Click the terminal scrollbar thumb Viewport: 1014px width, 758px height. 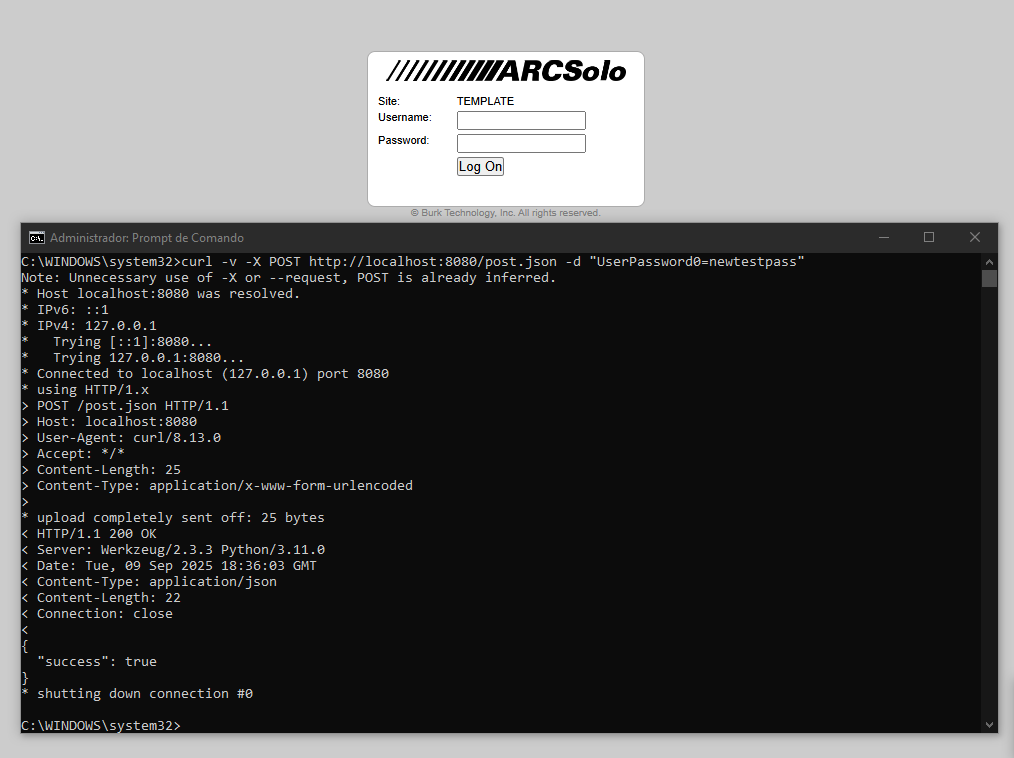[989, 279]
